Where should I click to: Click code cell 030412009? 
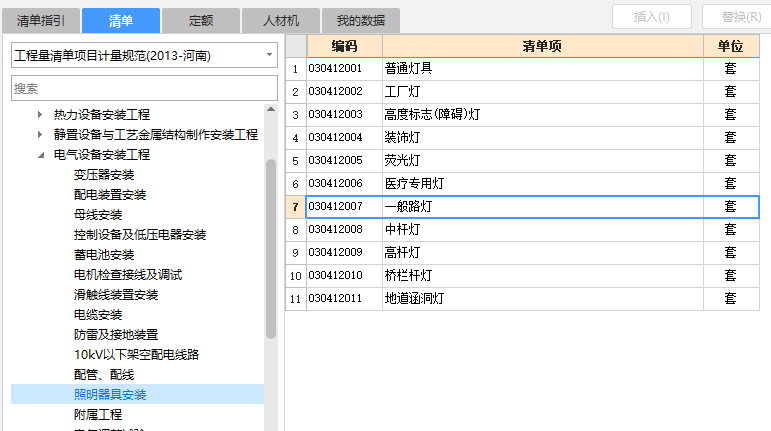click(344, 253)
